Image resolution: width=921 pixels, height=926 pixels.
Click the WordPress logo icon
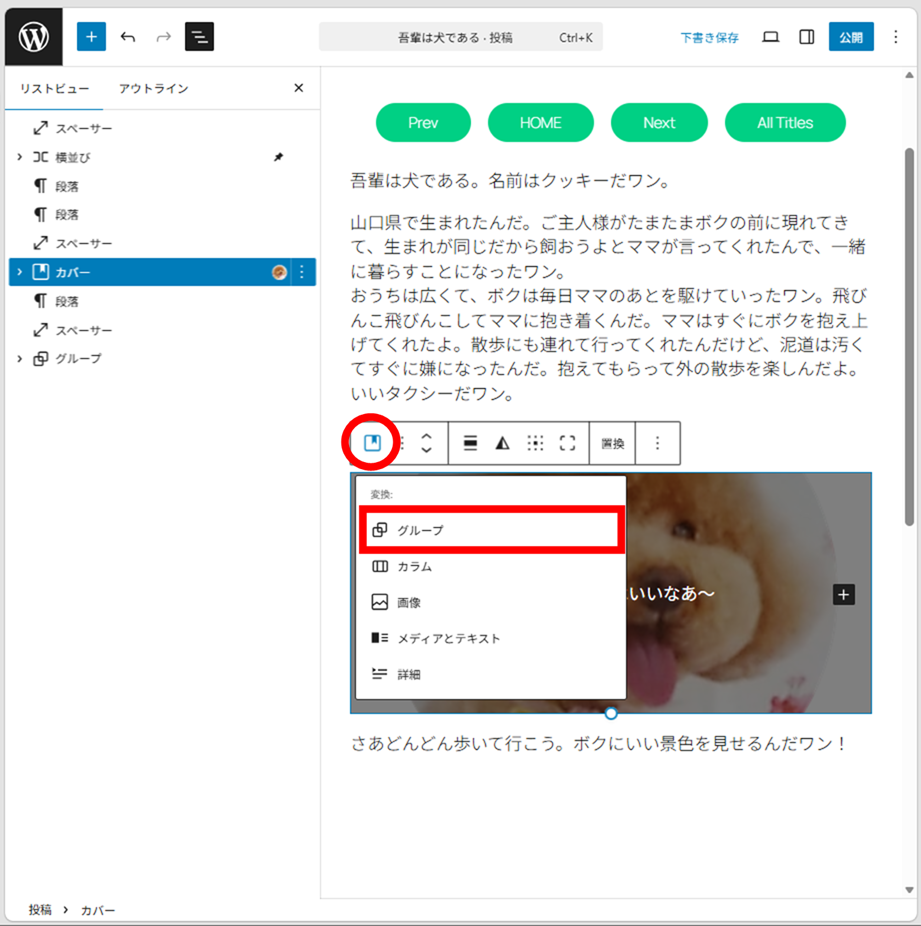pyautogui.click(x=34, y=37)
